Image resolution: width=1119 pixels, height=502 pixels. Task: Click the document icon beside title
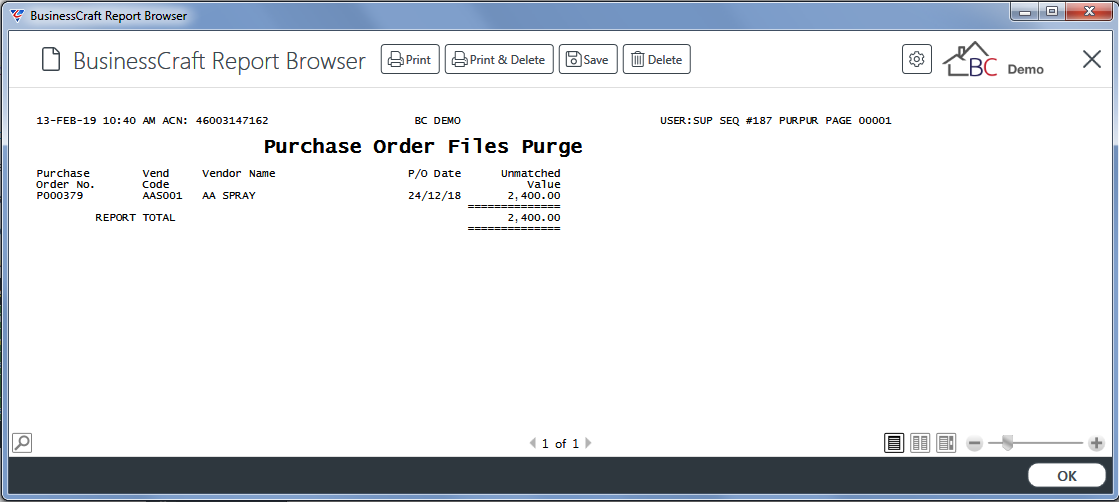click(x=51, y=60)
